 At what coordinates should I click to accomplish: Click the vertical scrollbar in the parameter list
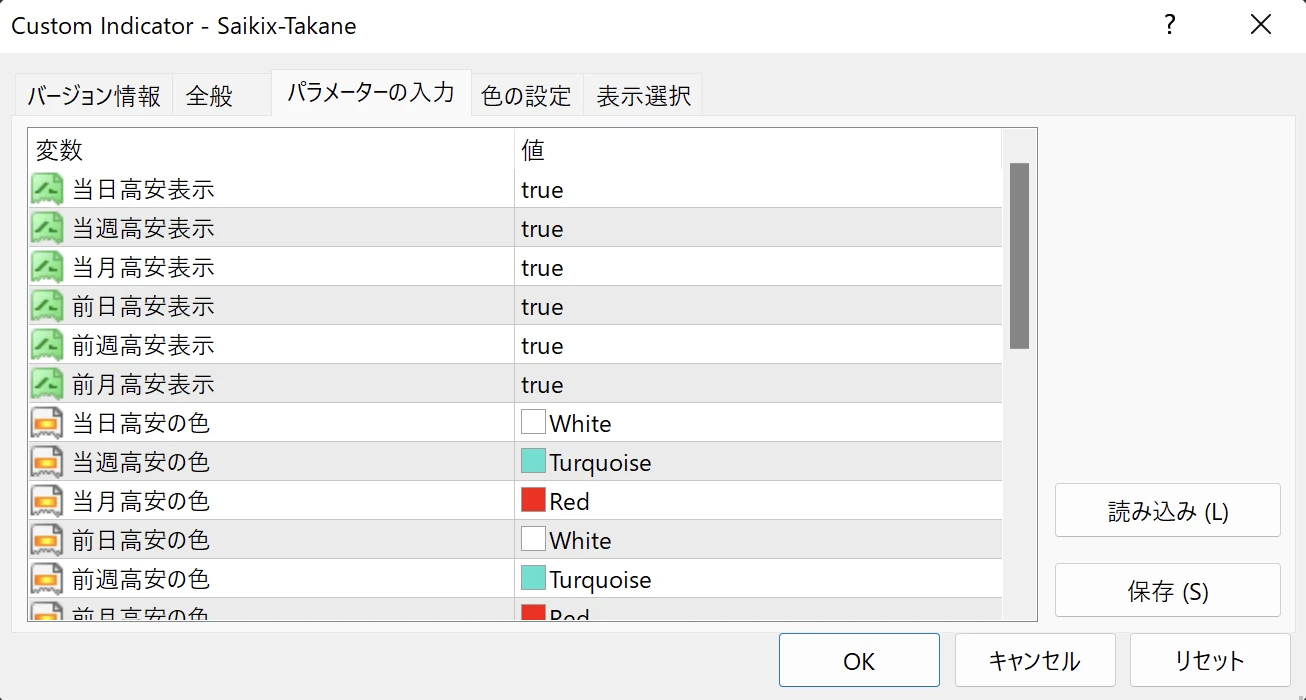click(1019, 256)
